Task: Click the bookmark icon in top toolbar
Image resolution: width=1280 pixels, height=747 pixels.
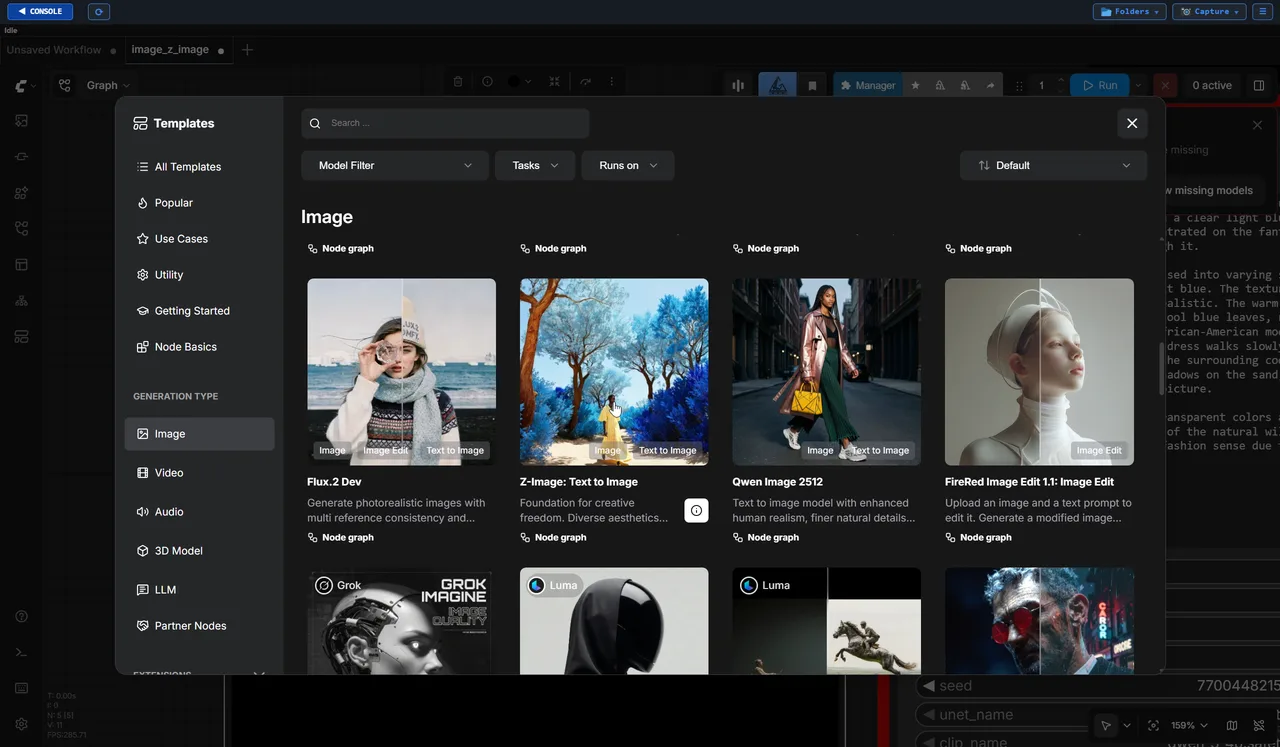Action: [x=812, y=86]
